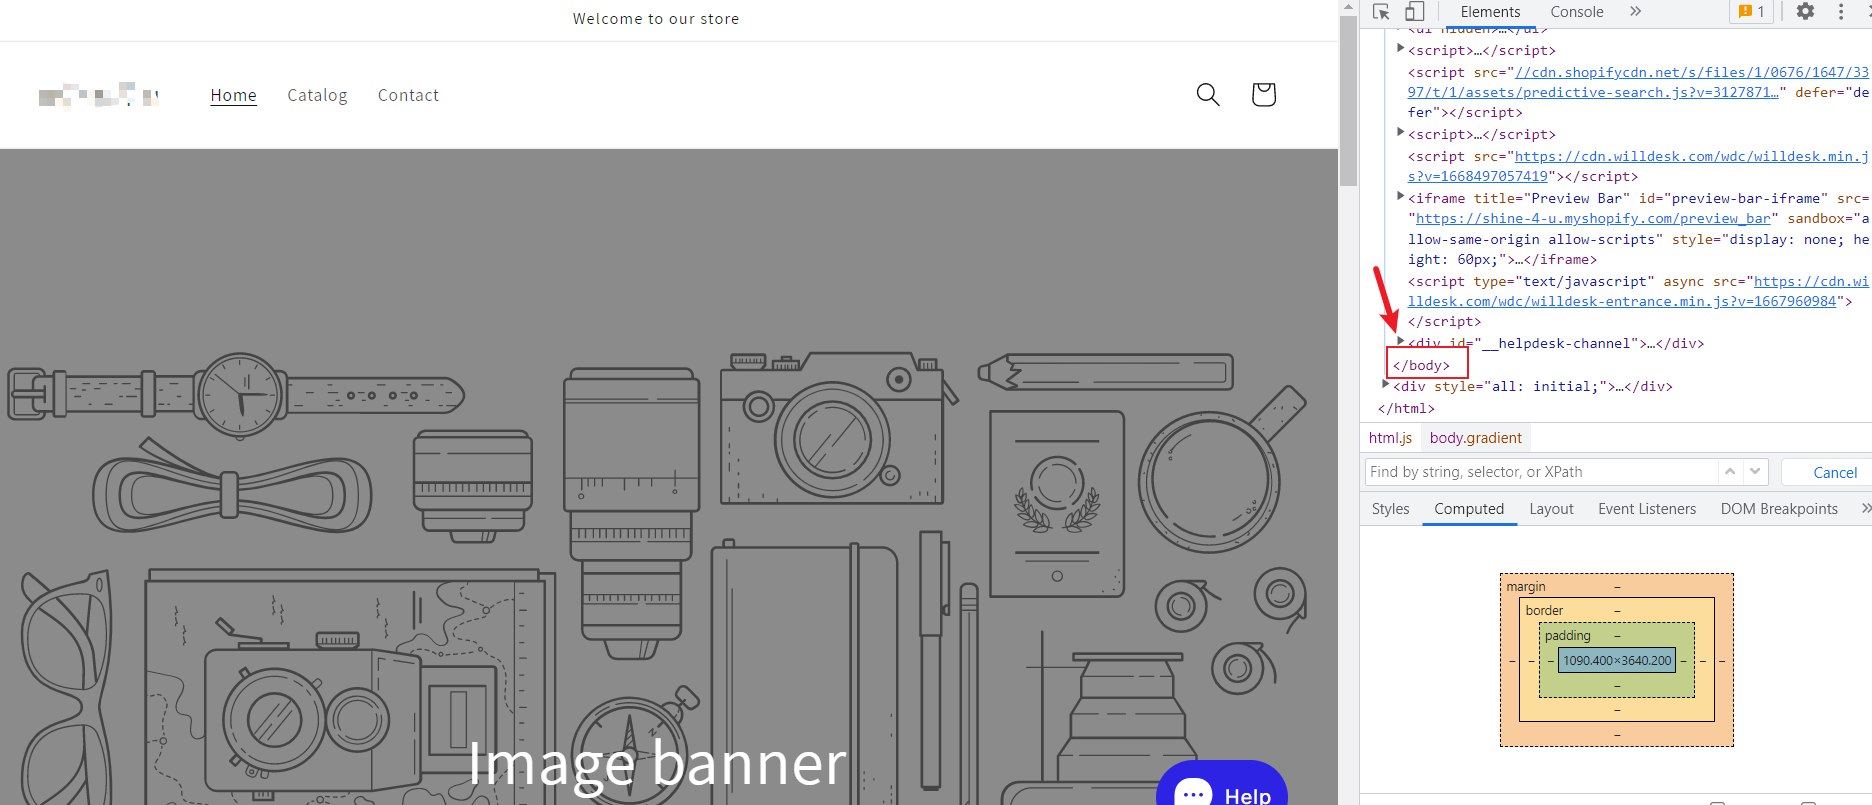
Task: Click the DevTools inspect element picker icon
Action: pos(1381,12)
